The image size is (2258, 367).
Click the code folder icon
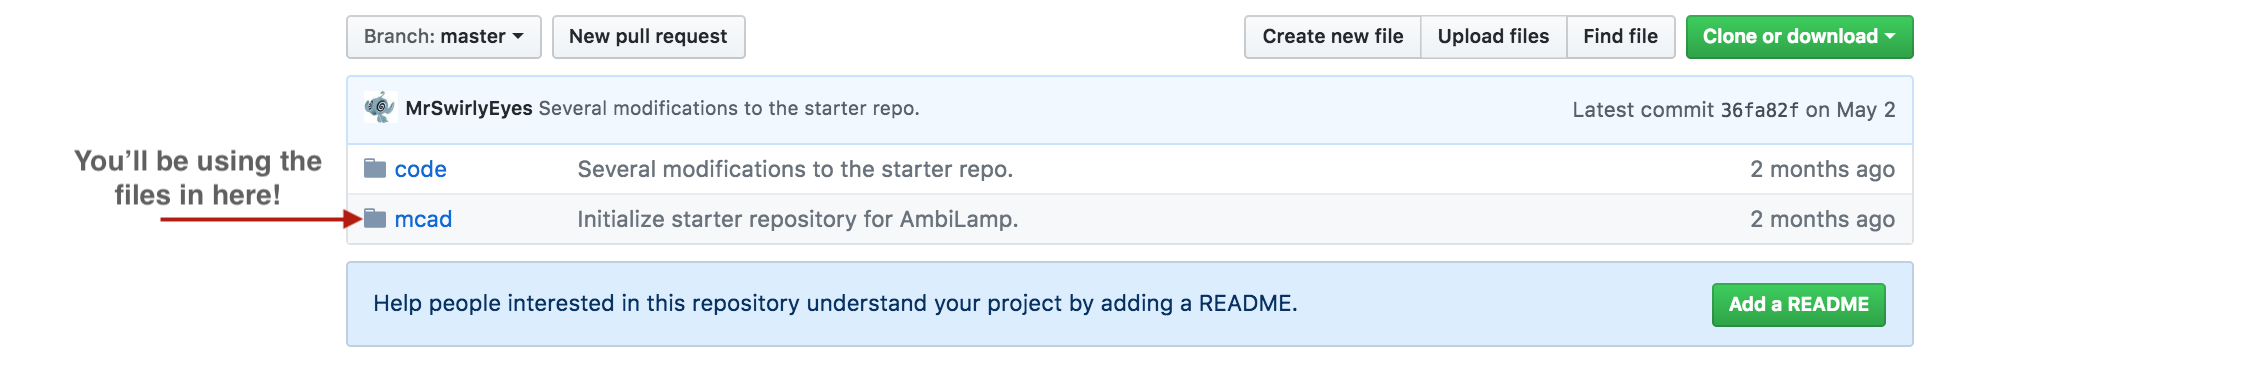375,168
